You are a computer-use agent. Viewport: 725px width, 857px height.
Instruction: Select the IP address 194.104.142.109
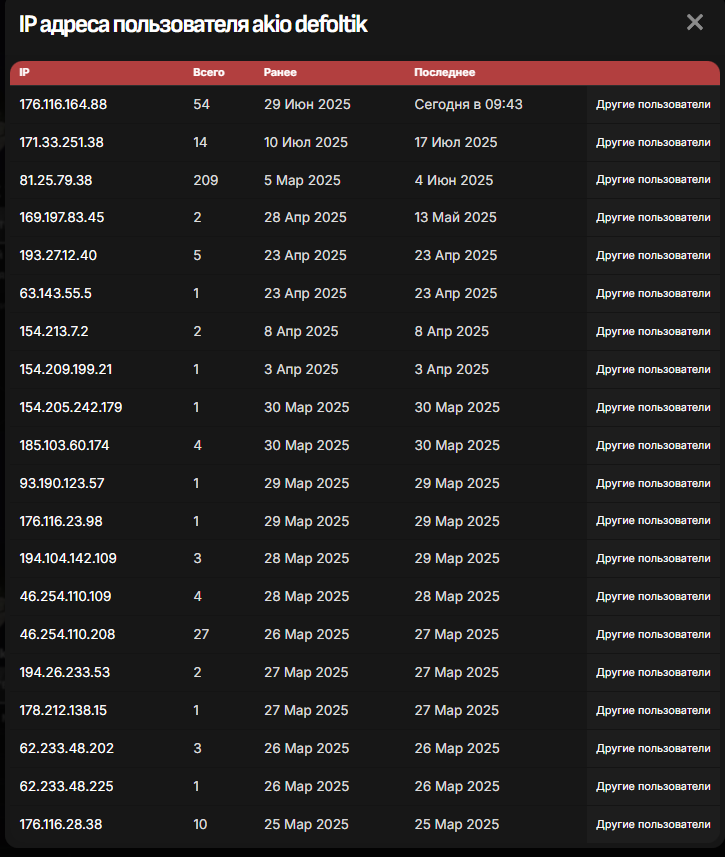(68, 558)
